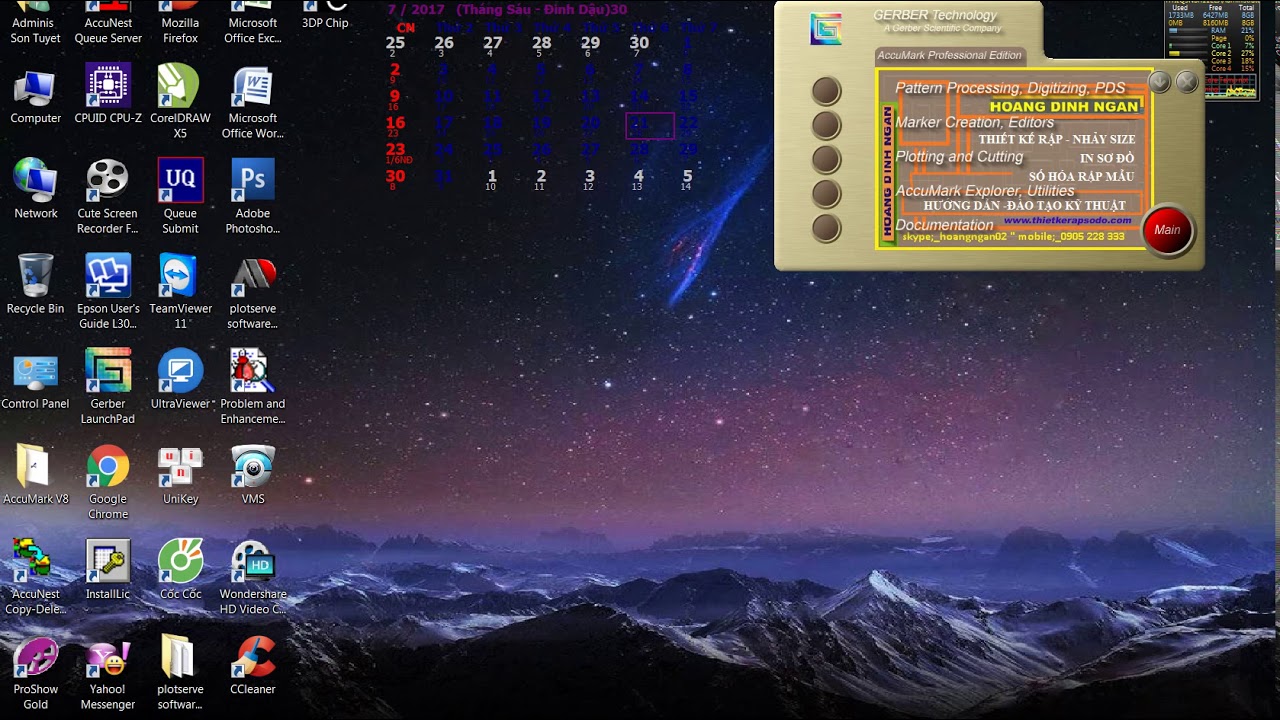
Task: Select the Gerber LaunchPad desktop shortcut
Action: 108,387
